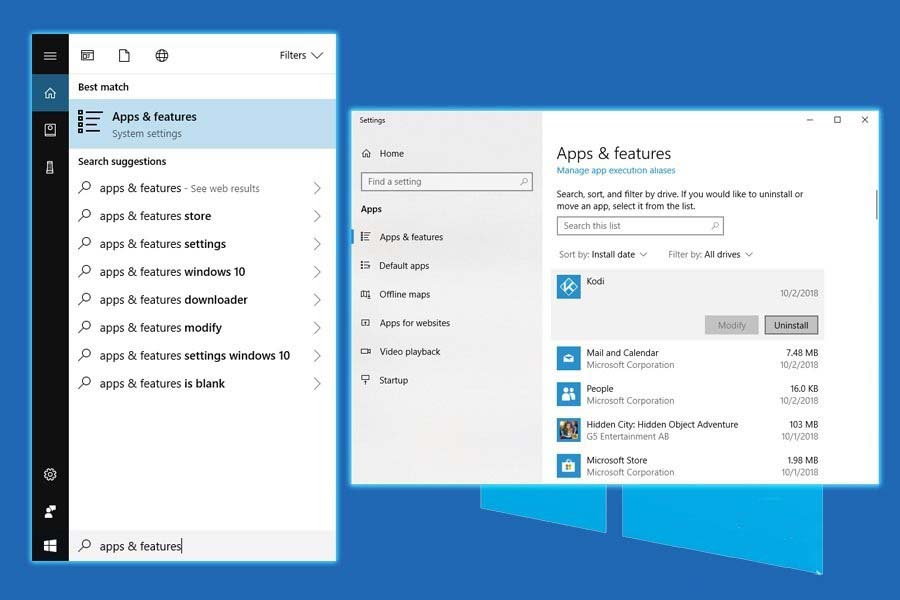900x600 pixels.
Task: Expand arrow for apps & features store
Action: [x=317, y=216]
